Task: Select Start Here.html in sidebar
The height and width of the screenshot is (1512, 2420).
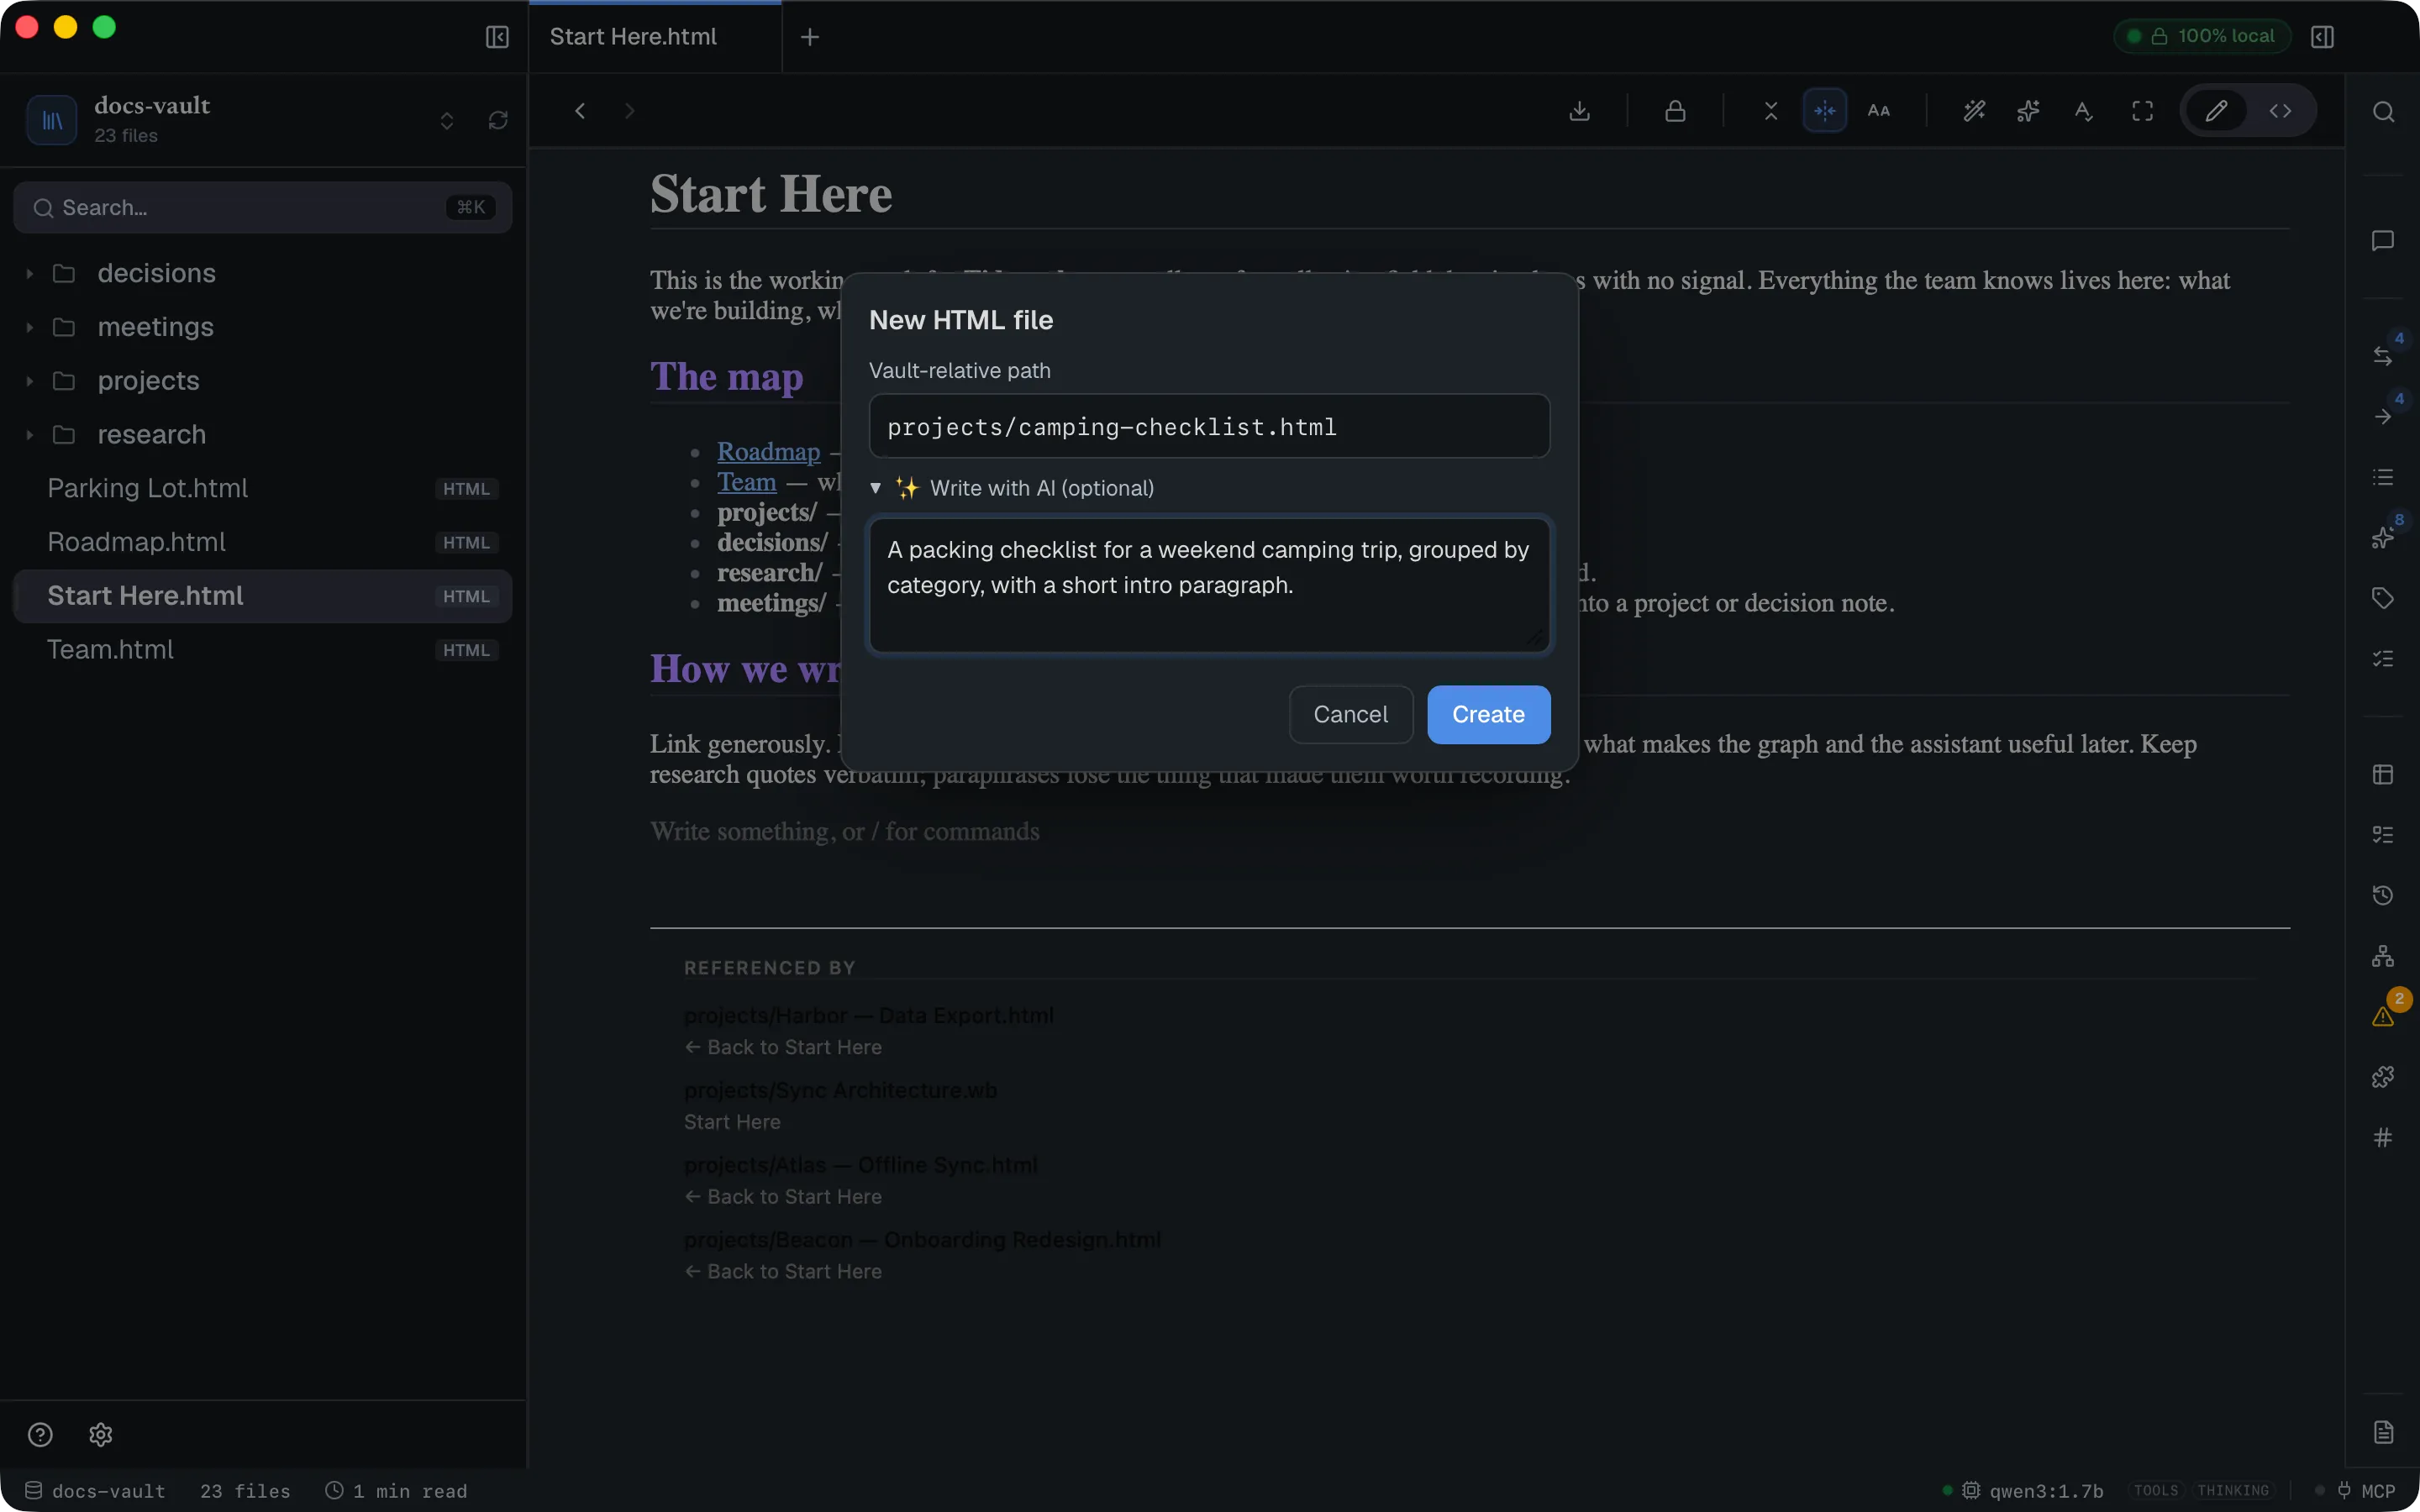Action: click(x=262, y=596)
